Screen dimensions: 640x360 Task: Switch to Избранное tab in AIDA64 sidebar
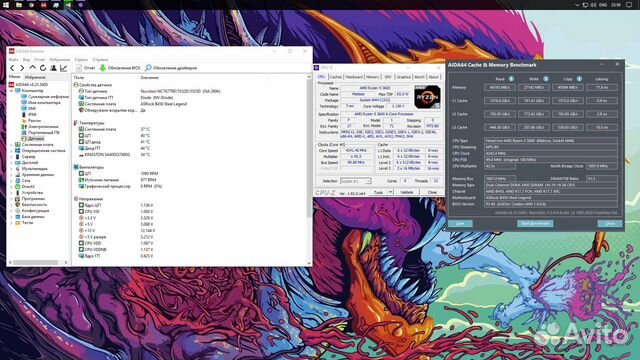click(35, 77)
